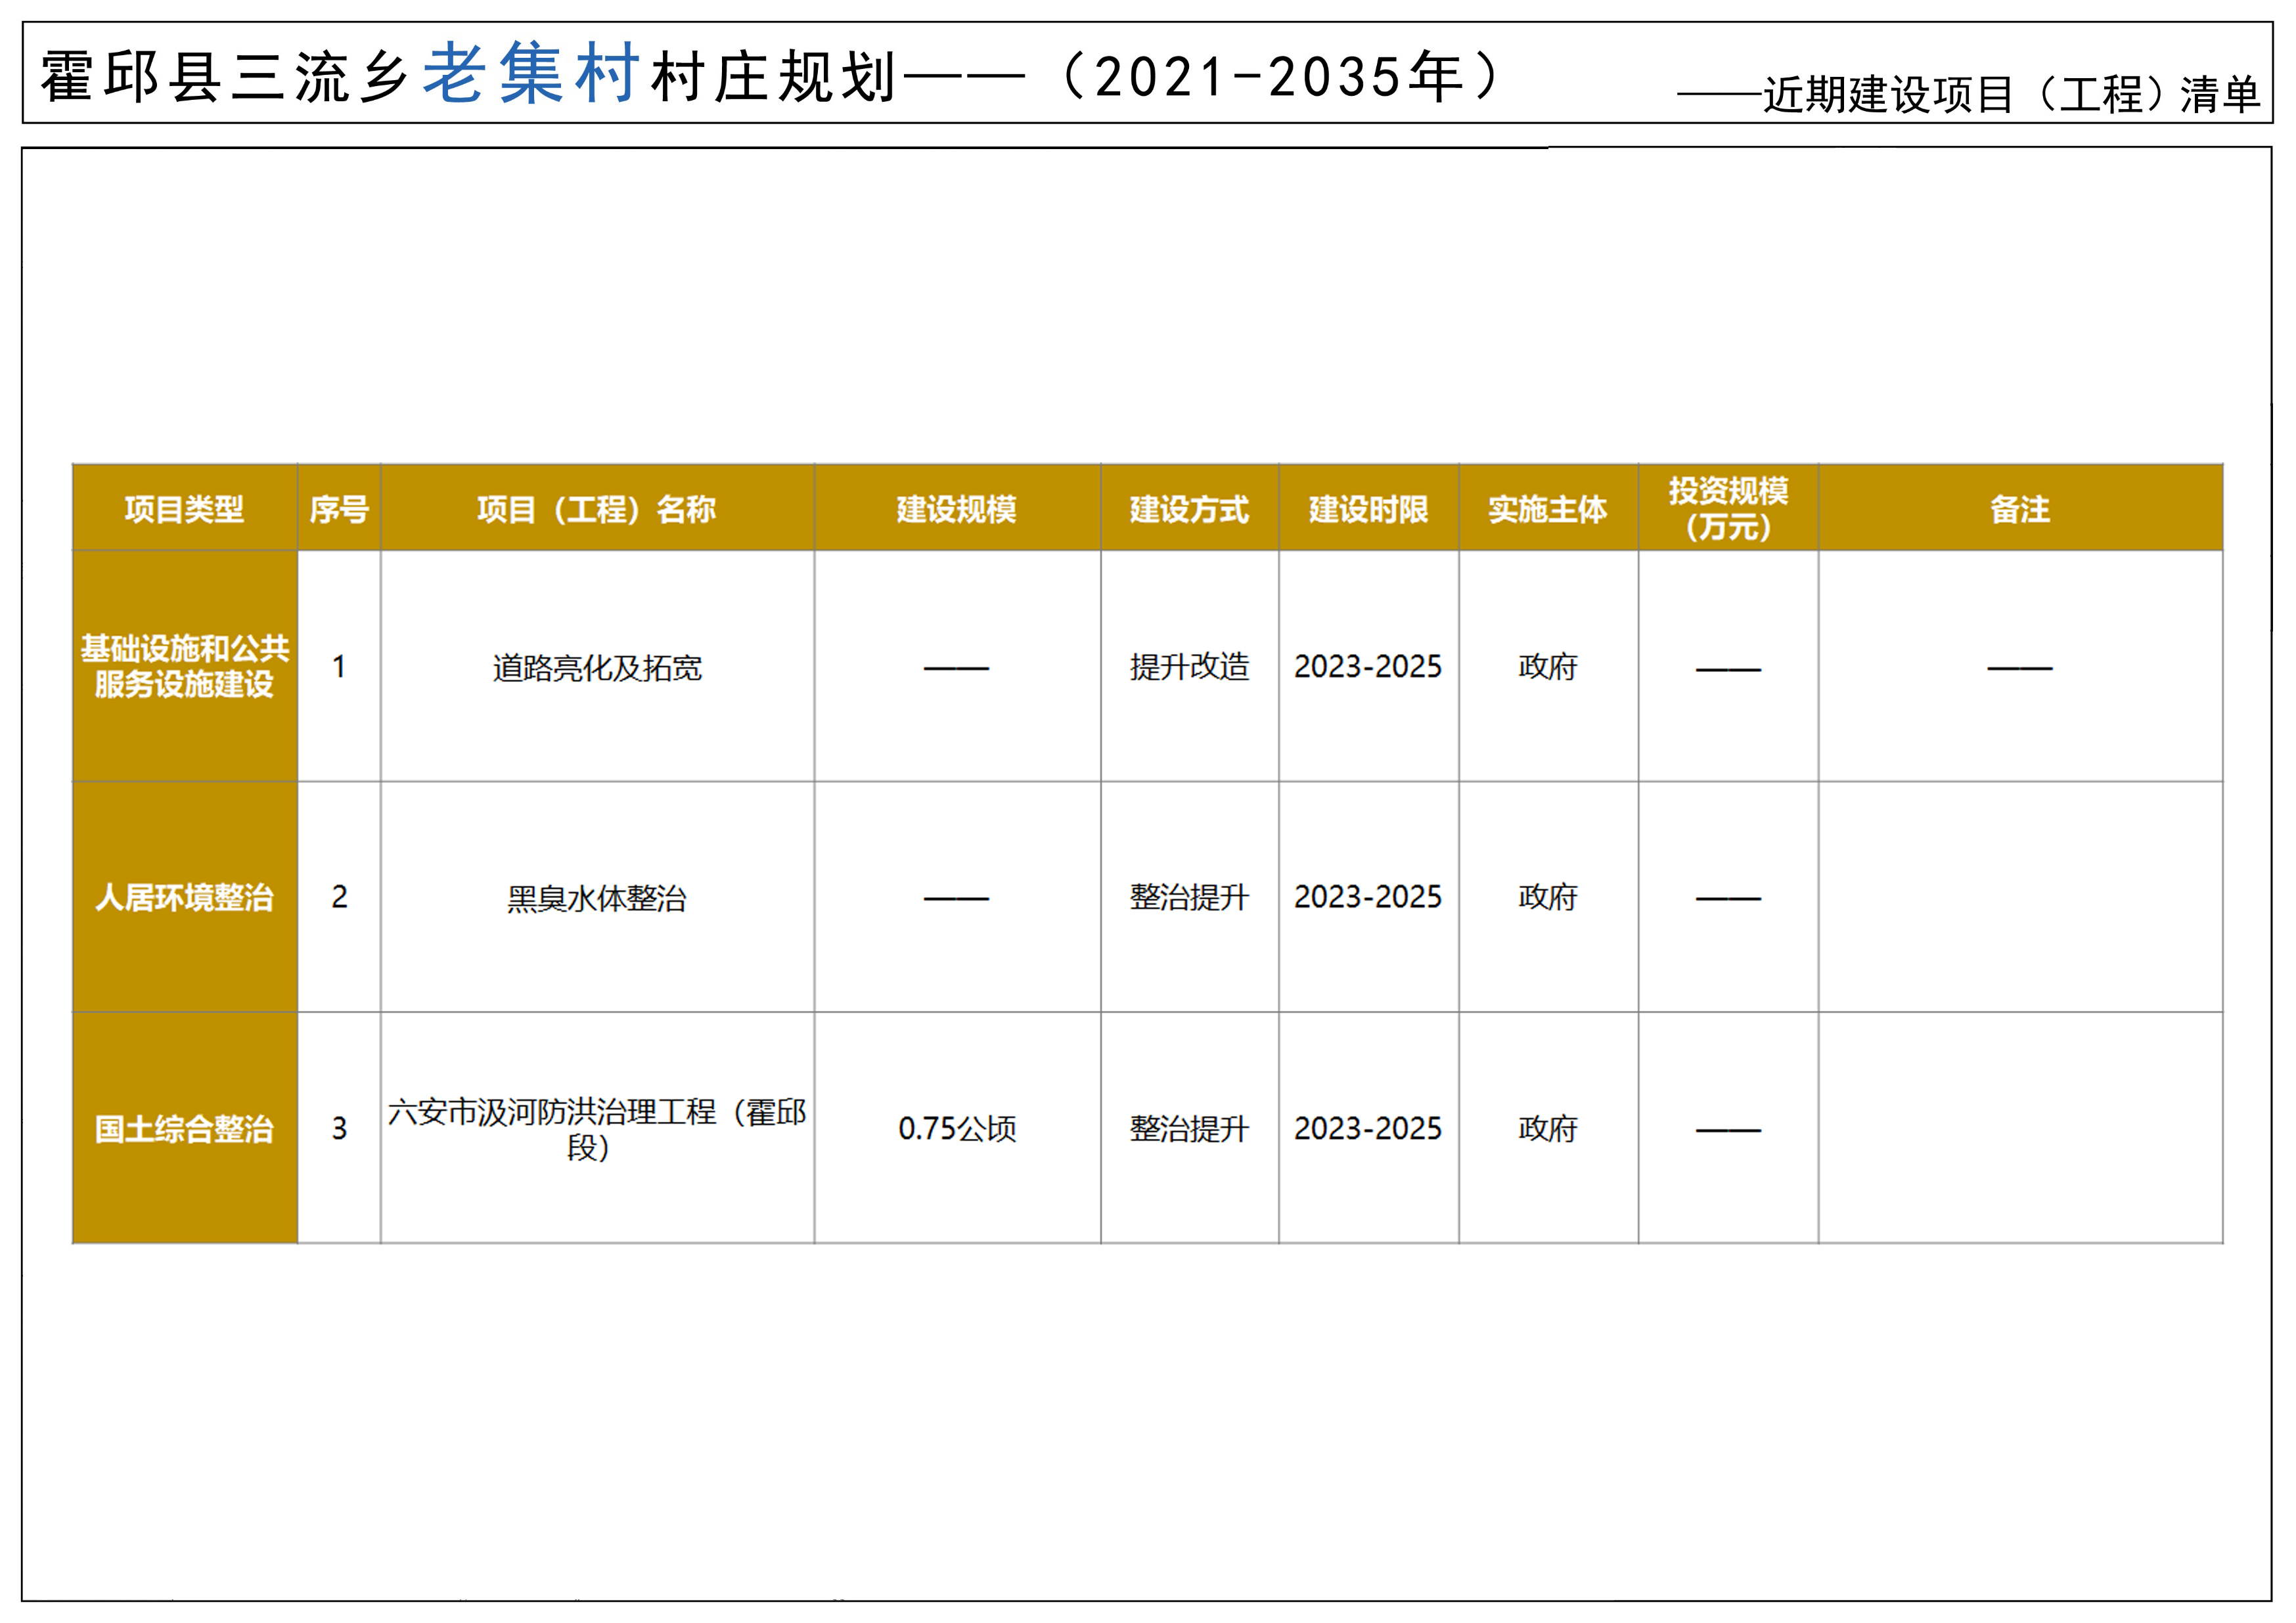Select the 项目（工程）名称 header cell
Viewport: 2296px width, 1623px height.
point(596,509)
